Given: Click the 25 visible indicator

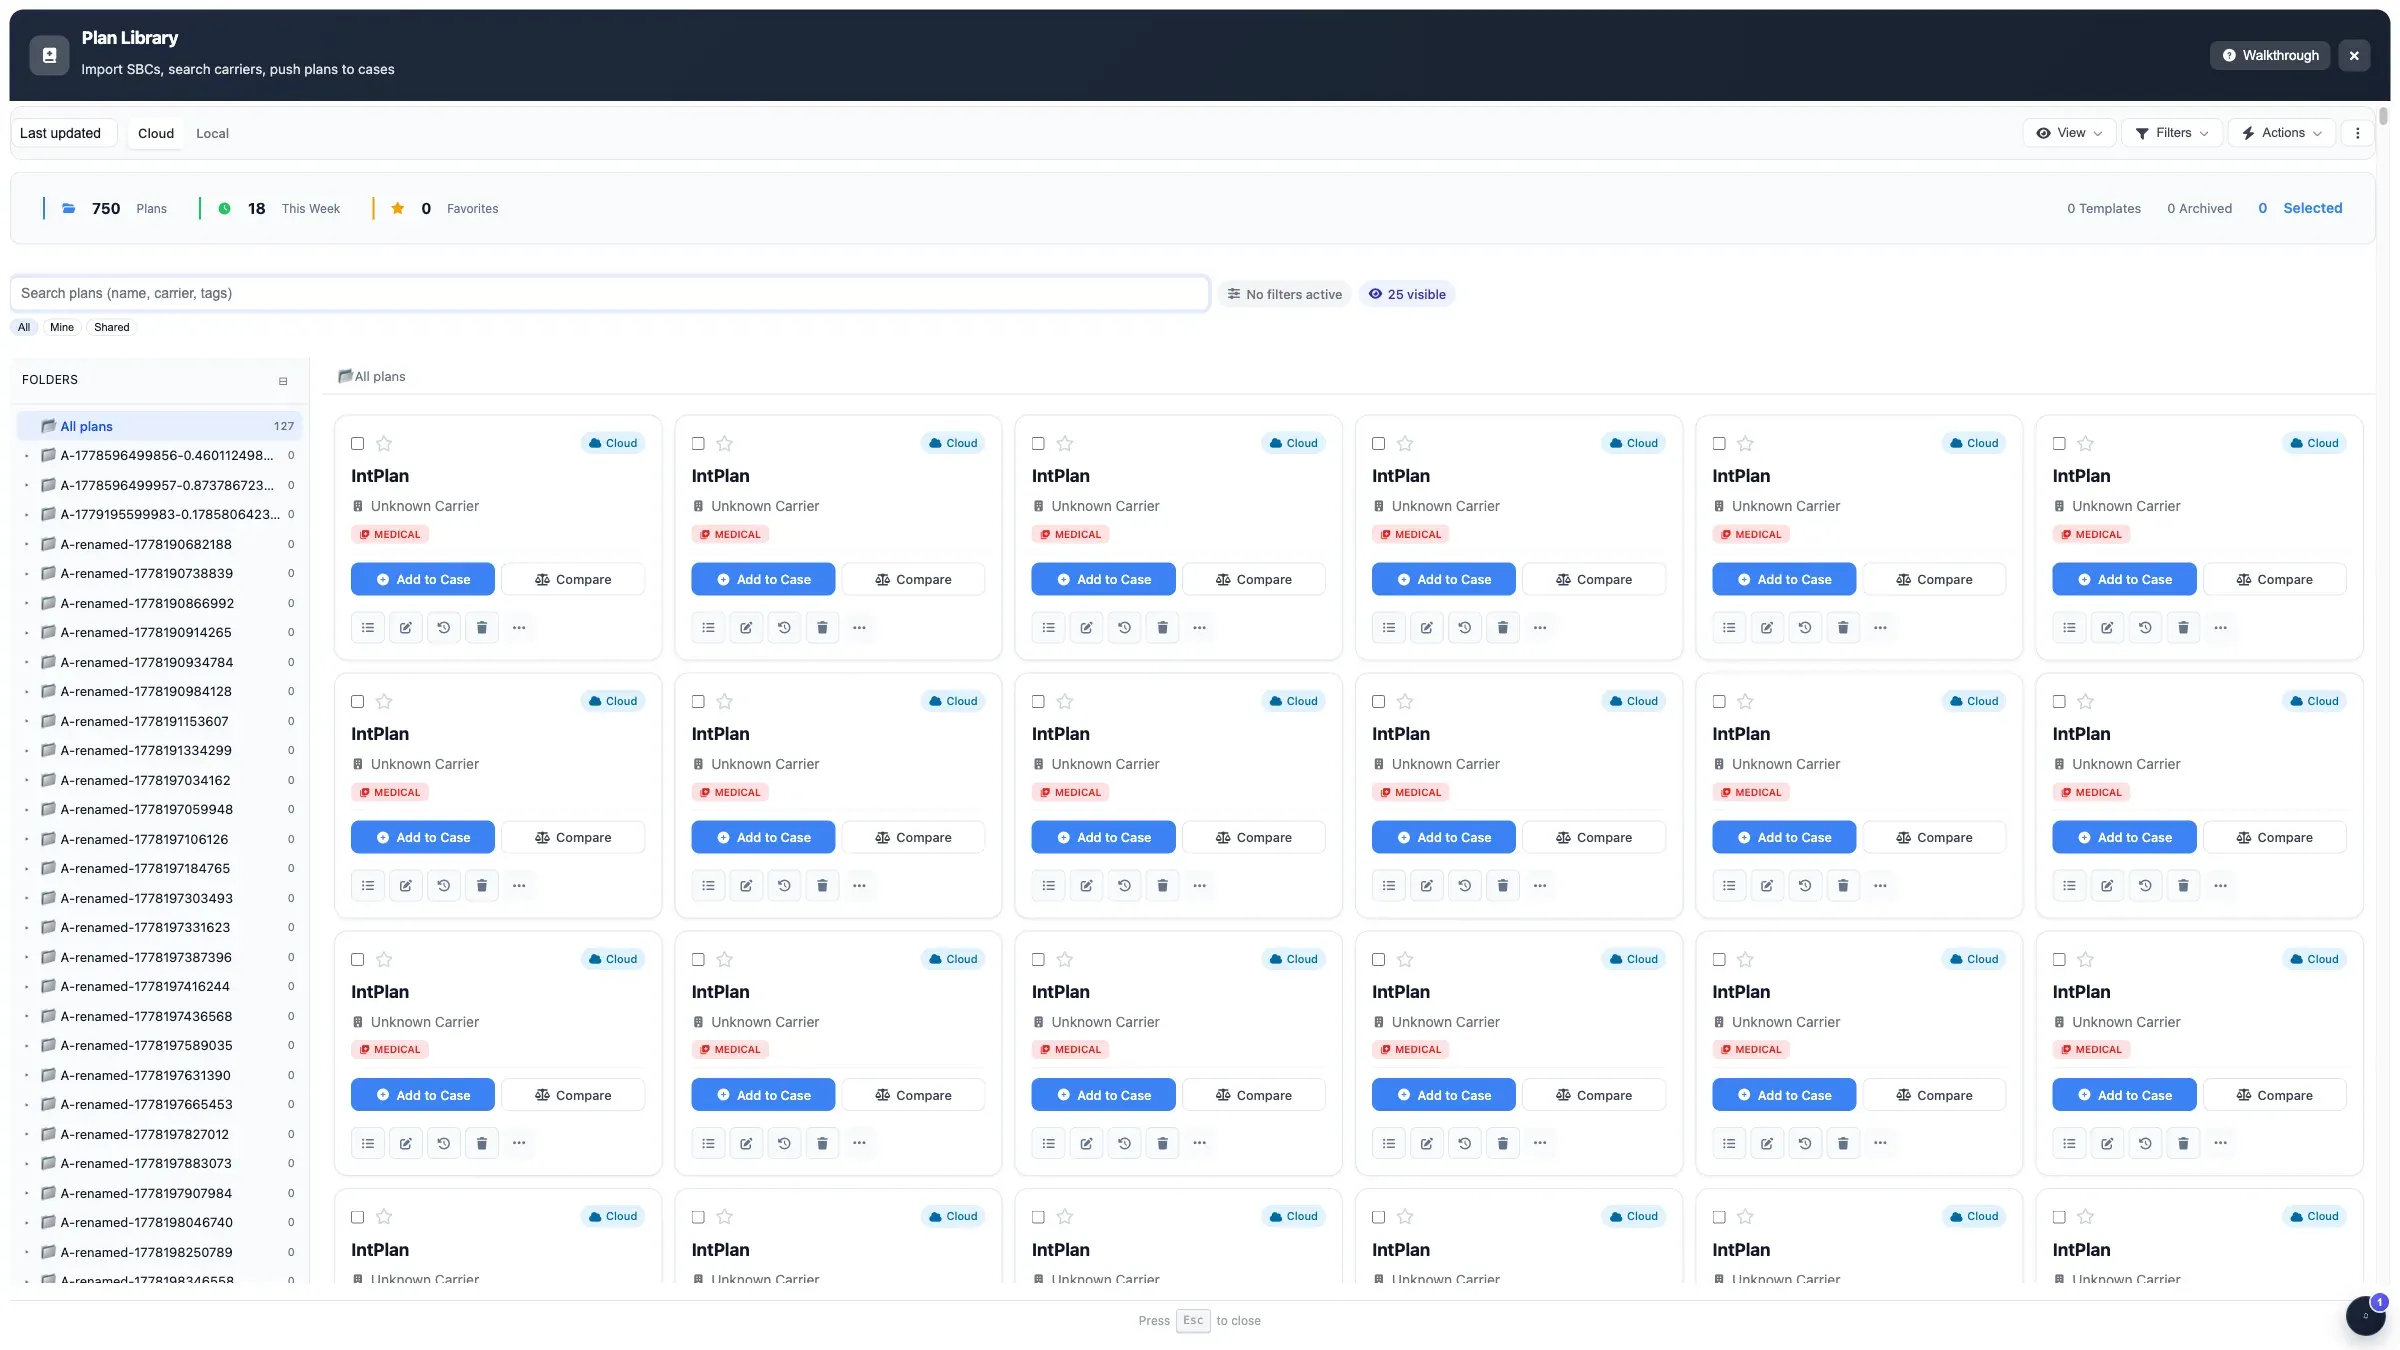Looking at the screenshot, I should click(1407, 294).
